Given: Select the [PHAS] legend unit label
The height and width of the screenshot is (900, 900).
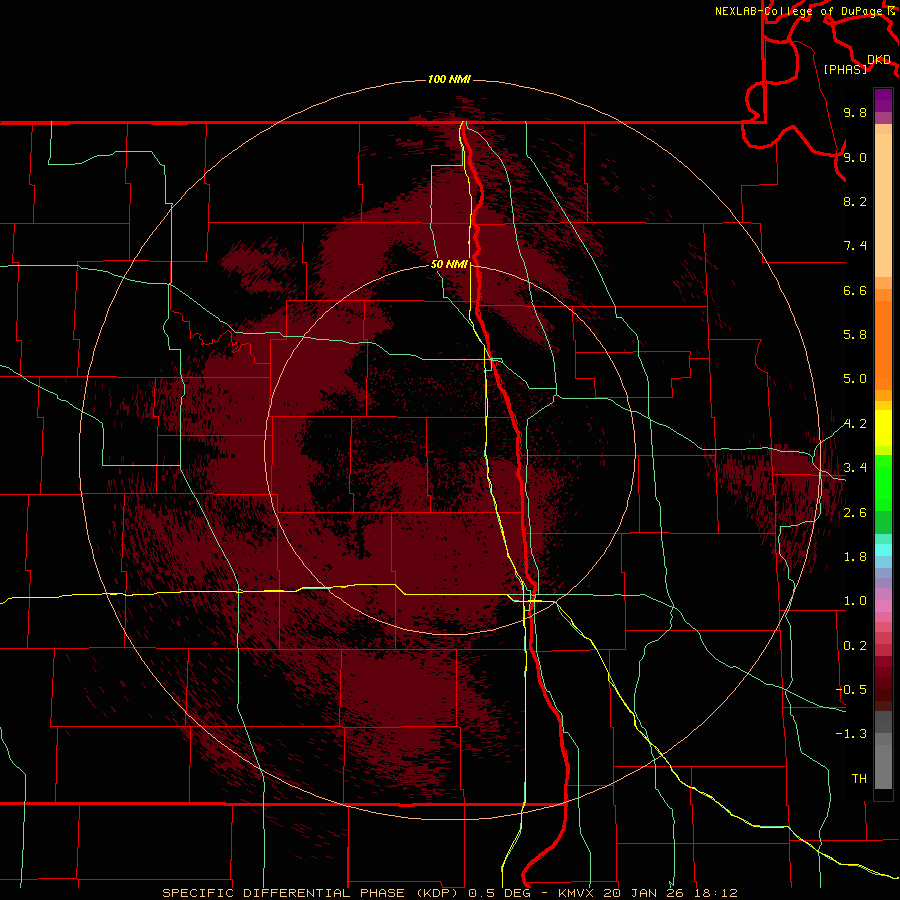Looking at the screenshot, I should point(845,69).
